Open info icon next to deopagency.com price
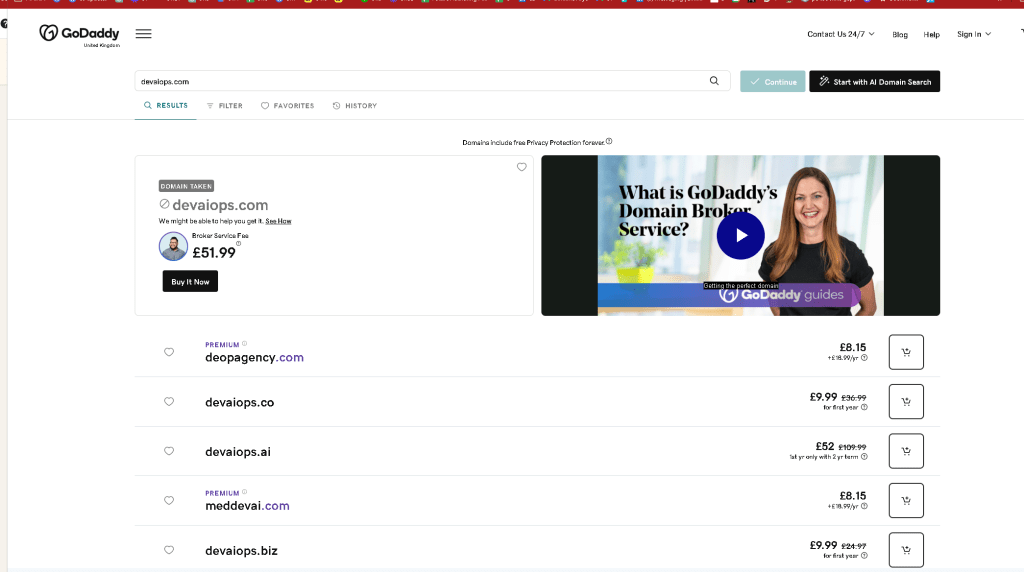The height and width of the screenshot is (572, 1024). (x=864, y=358)
